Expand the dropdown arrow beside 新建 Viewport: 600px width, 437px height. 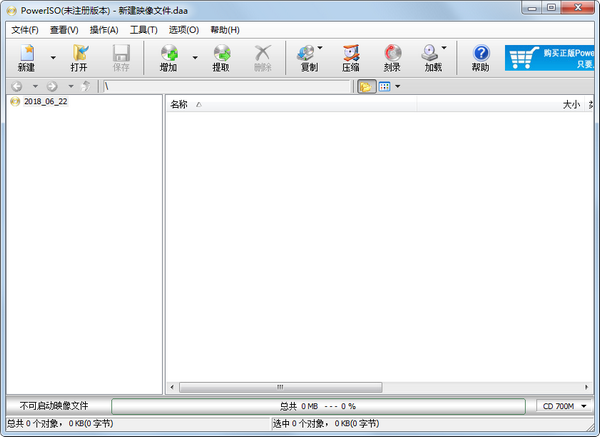pos(53,58)
